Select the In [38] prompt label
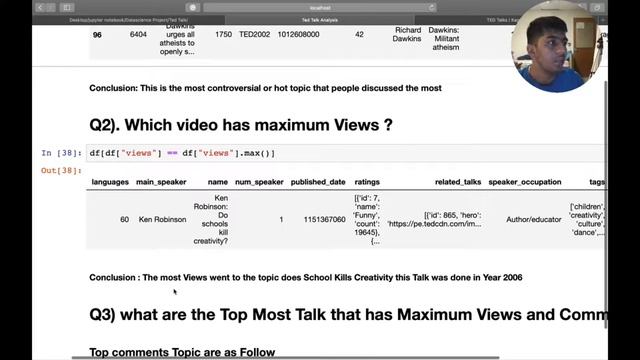 [61, 153]
